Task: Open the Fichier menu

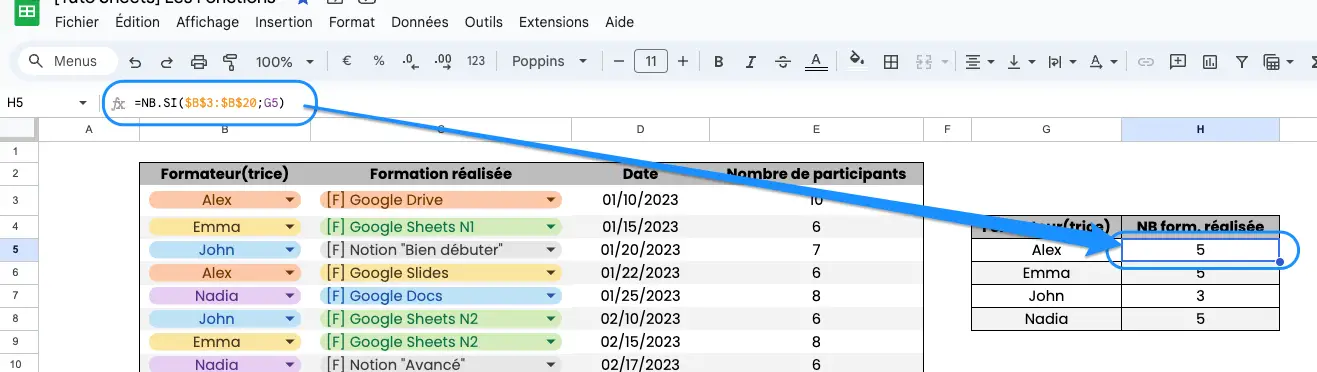Action: coord(76,22)
